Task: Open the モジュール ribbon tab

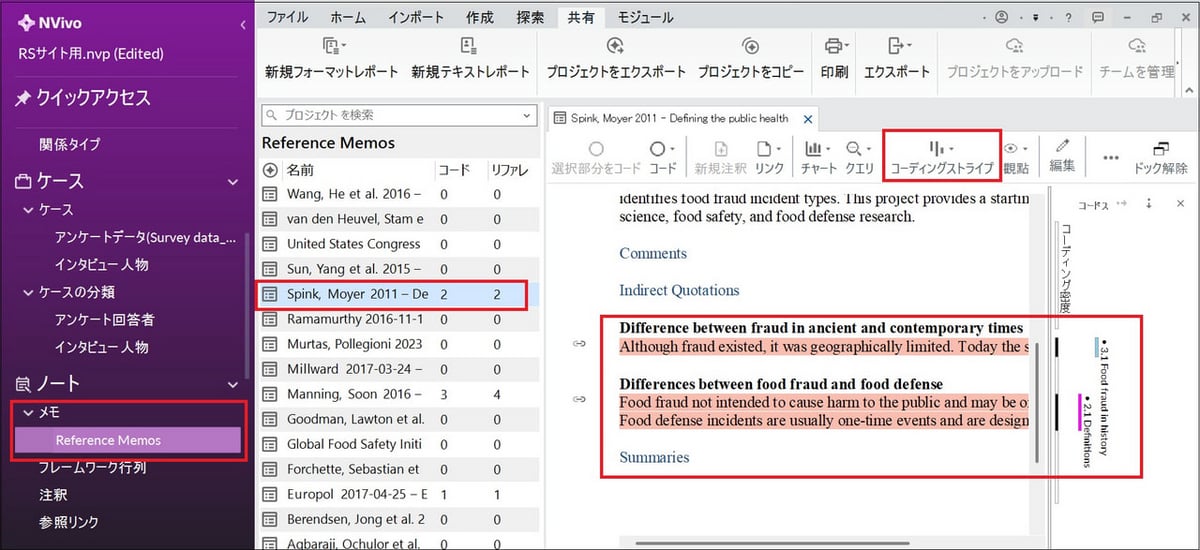Action: tap(645, 17)
